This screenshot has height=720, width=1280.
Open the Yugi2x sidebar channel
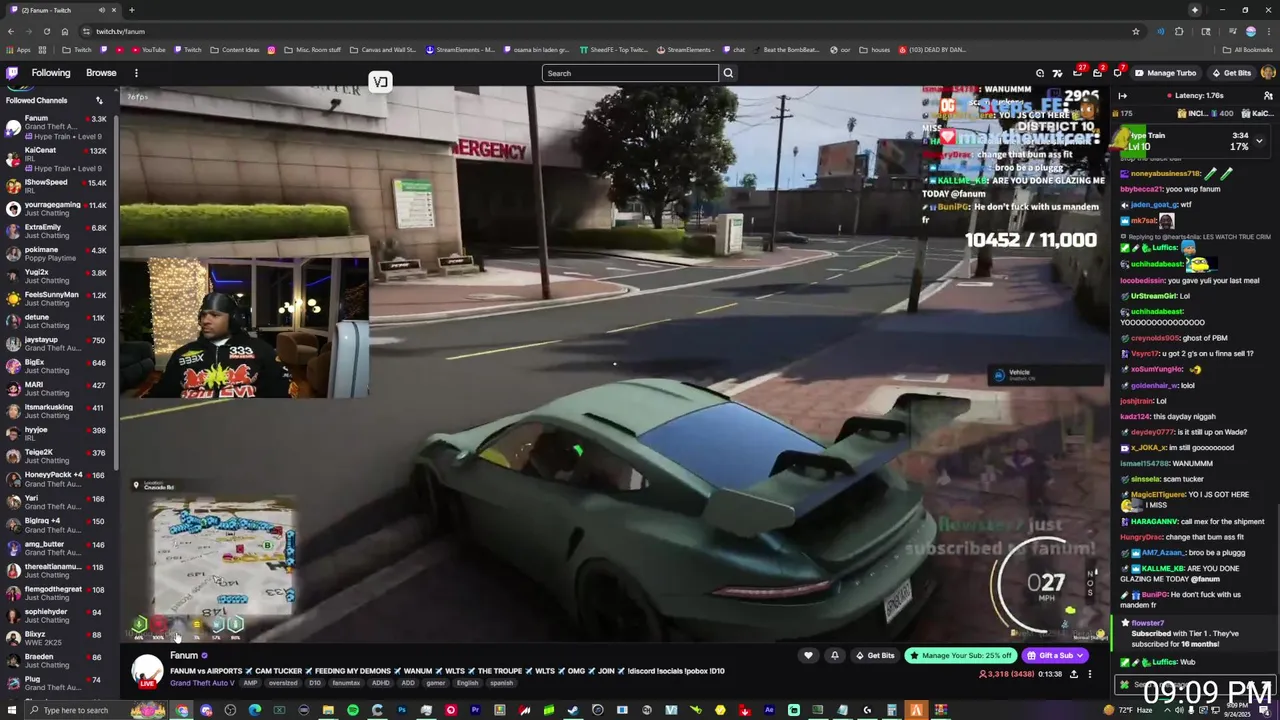click(58, 276)
